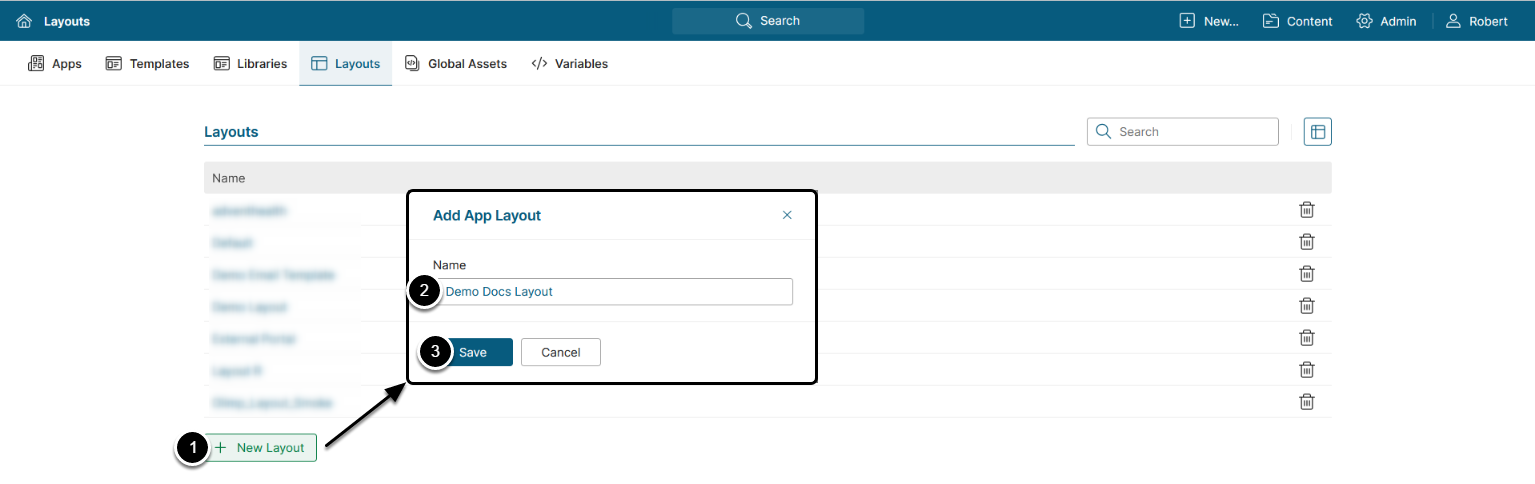1535x484 pixels.
Task: Click the home icon in header
Action: click(24, 21)
